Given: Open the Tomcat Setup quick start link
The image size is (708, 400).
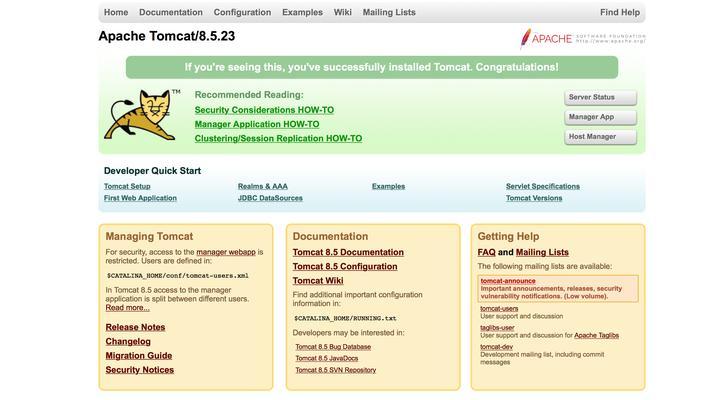Looking at the screenshot, I should [127, 186].
